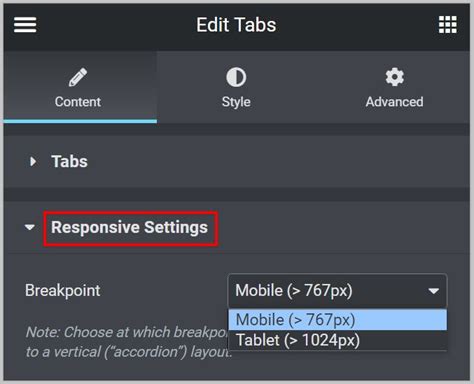Click the Edit Tabs panel title
The height and width of the screenshot is (384, 474).
coord(236,25)
